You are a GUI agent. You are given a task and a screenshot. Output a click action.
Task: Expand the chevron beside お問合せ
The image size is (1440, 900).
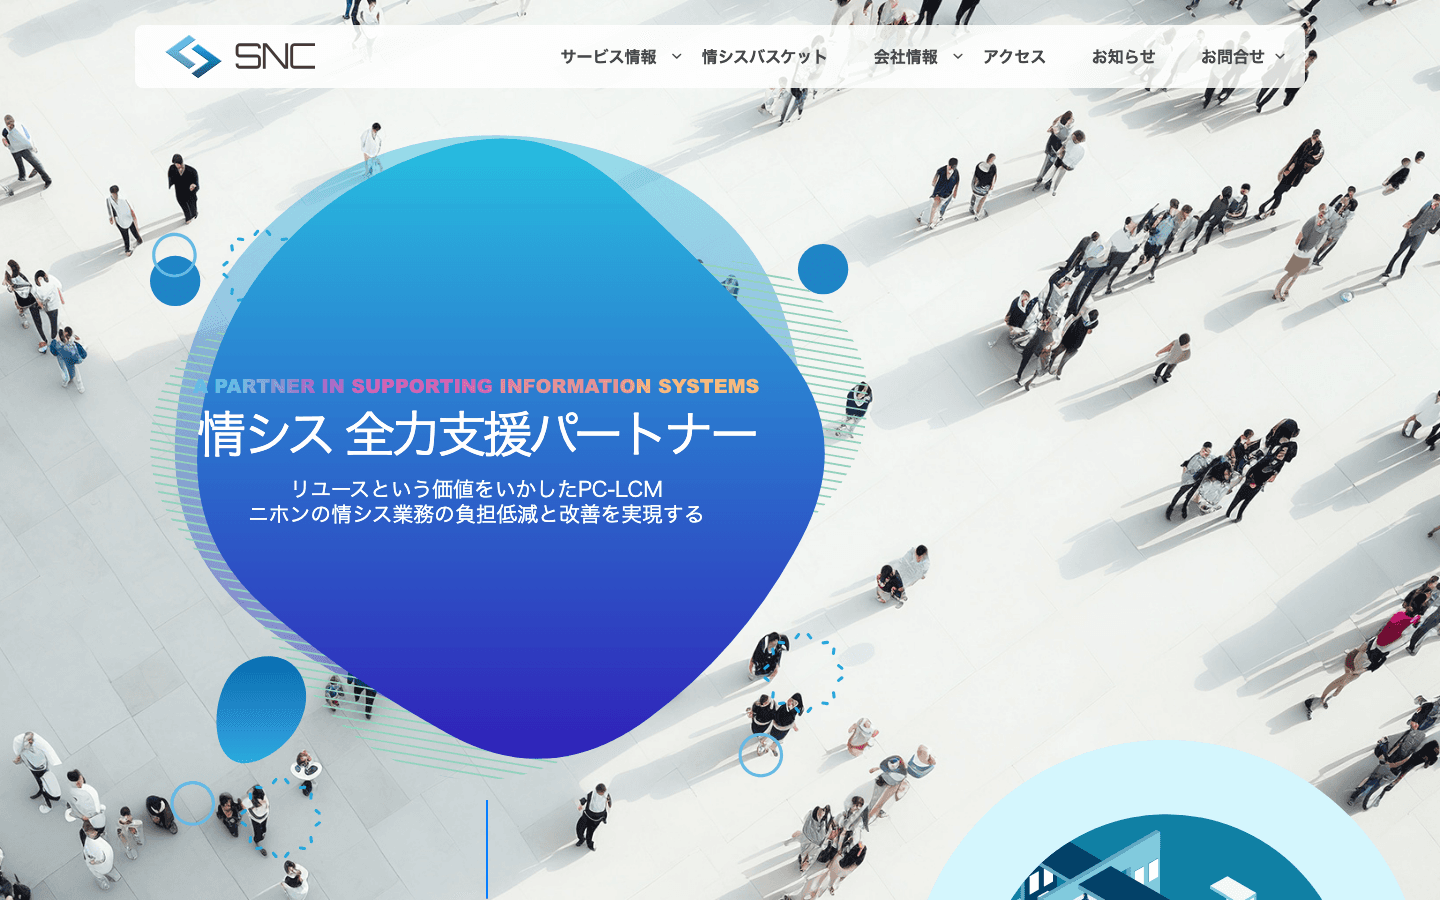(x=1280, y=57)
